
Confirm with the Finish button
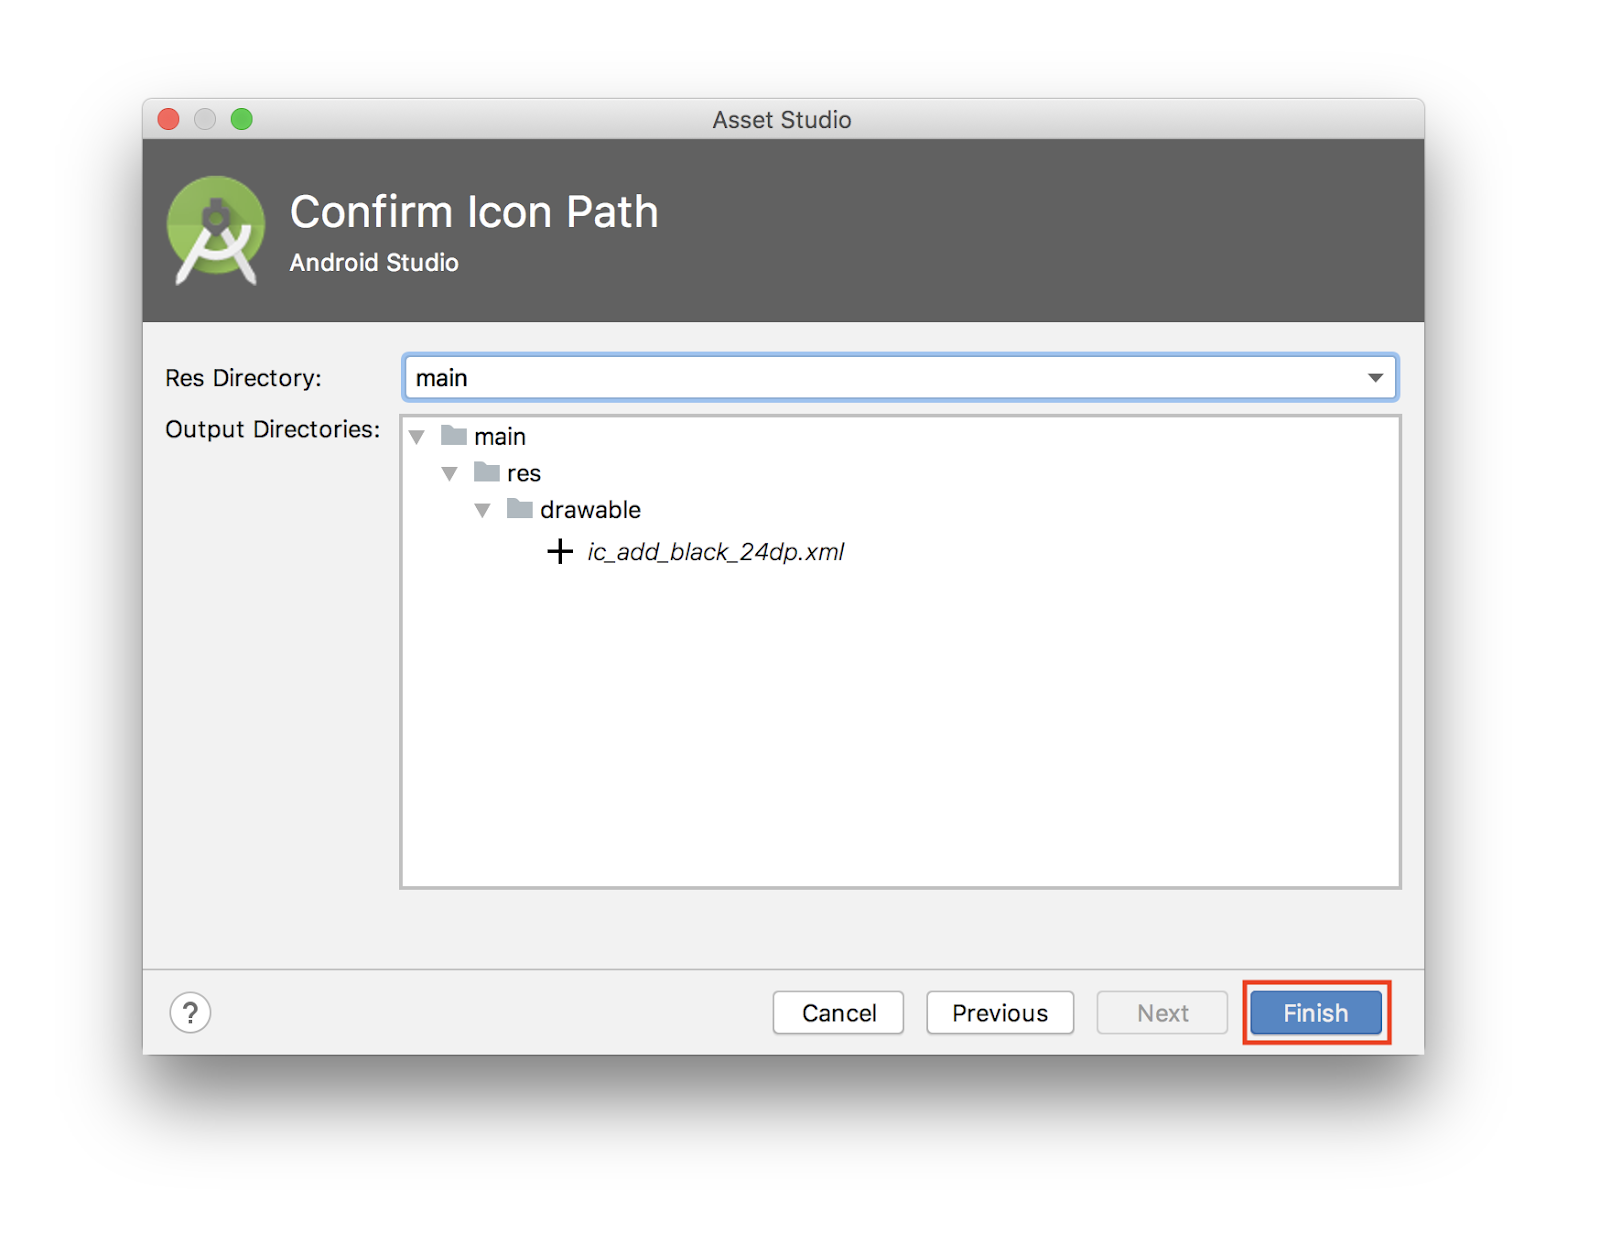(x=1315, y=1013)
